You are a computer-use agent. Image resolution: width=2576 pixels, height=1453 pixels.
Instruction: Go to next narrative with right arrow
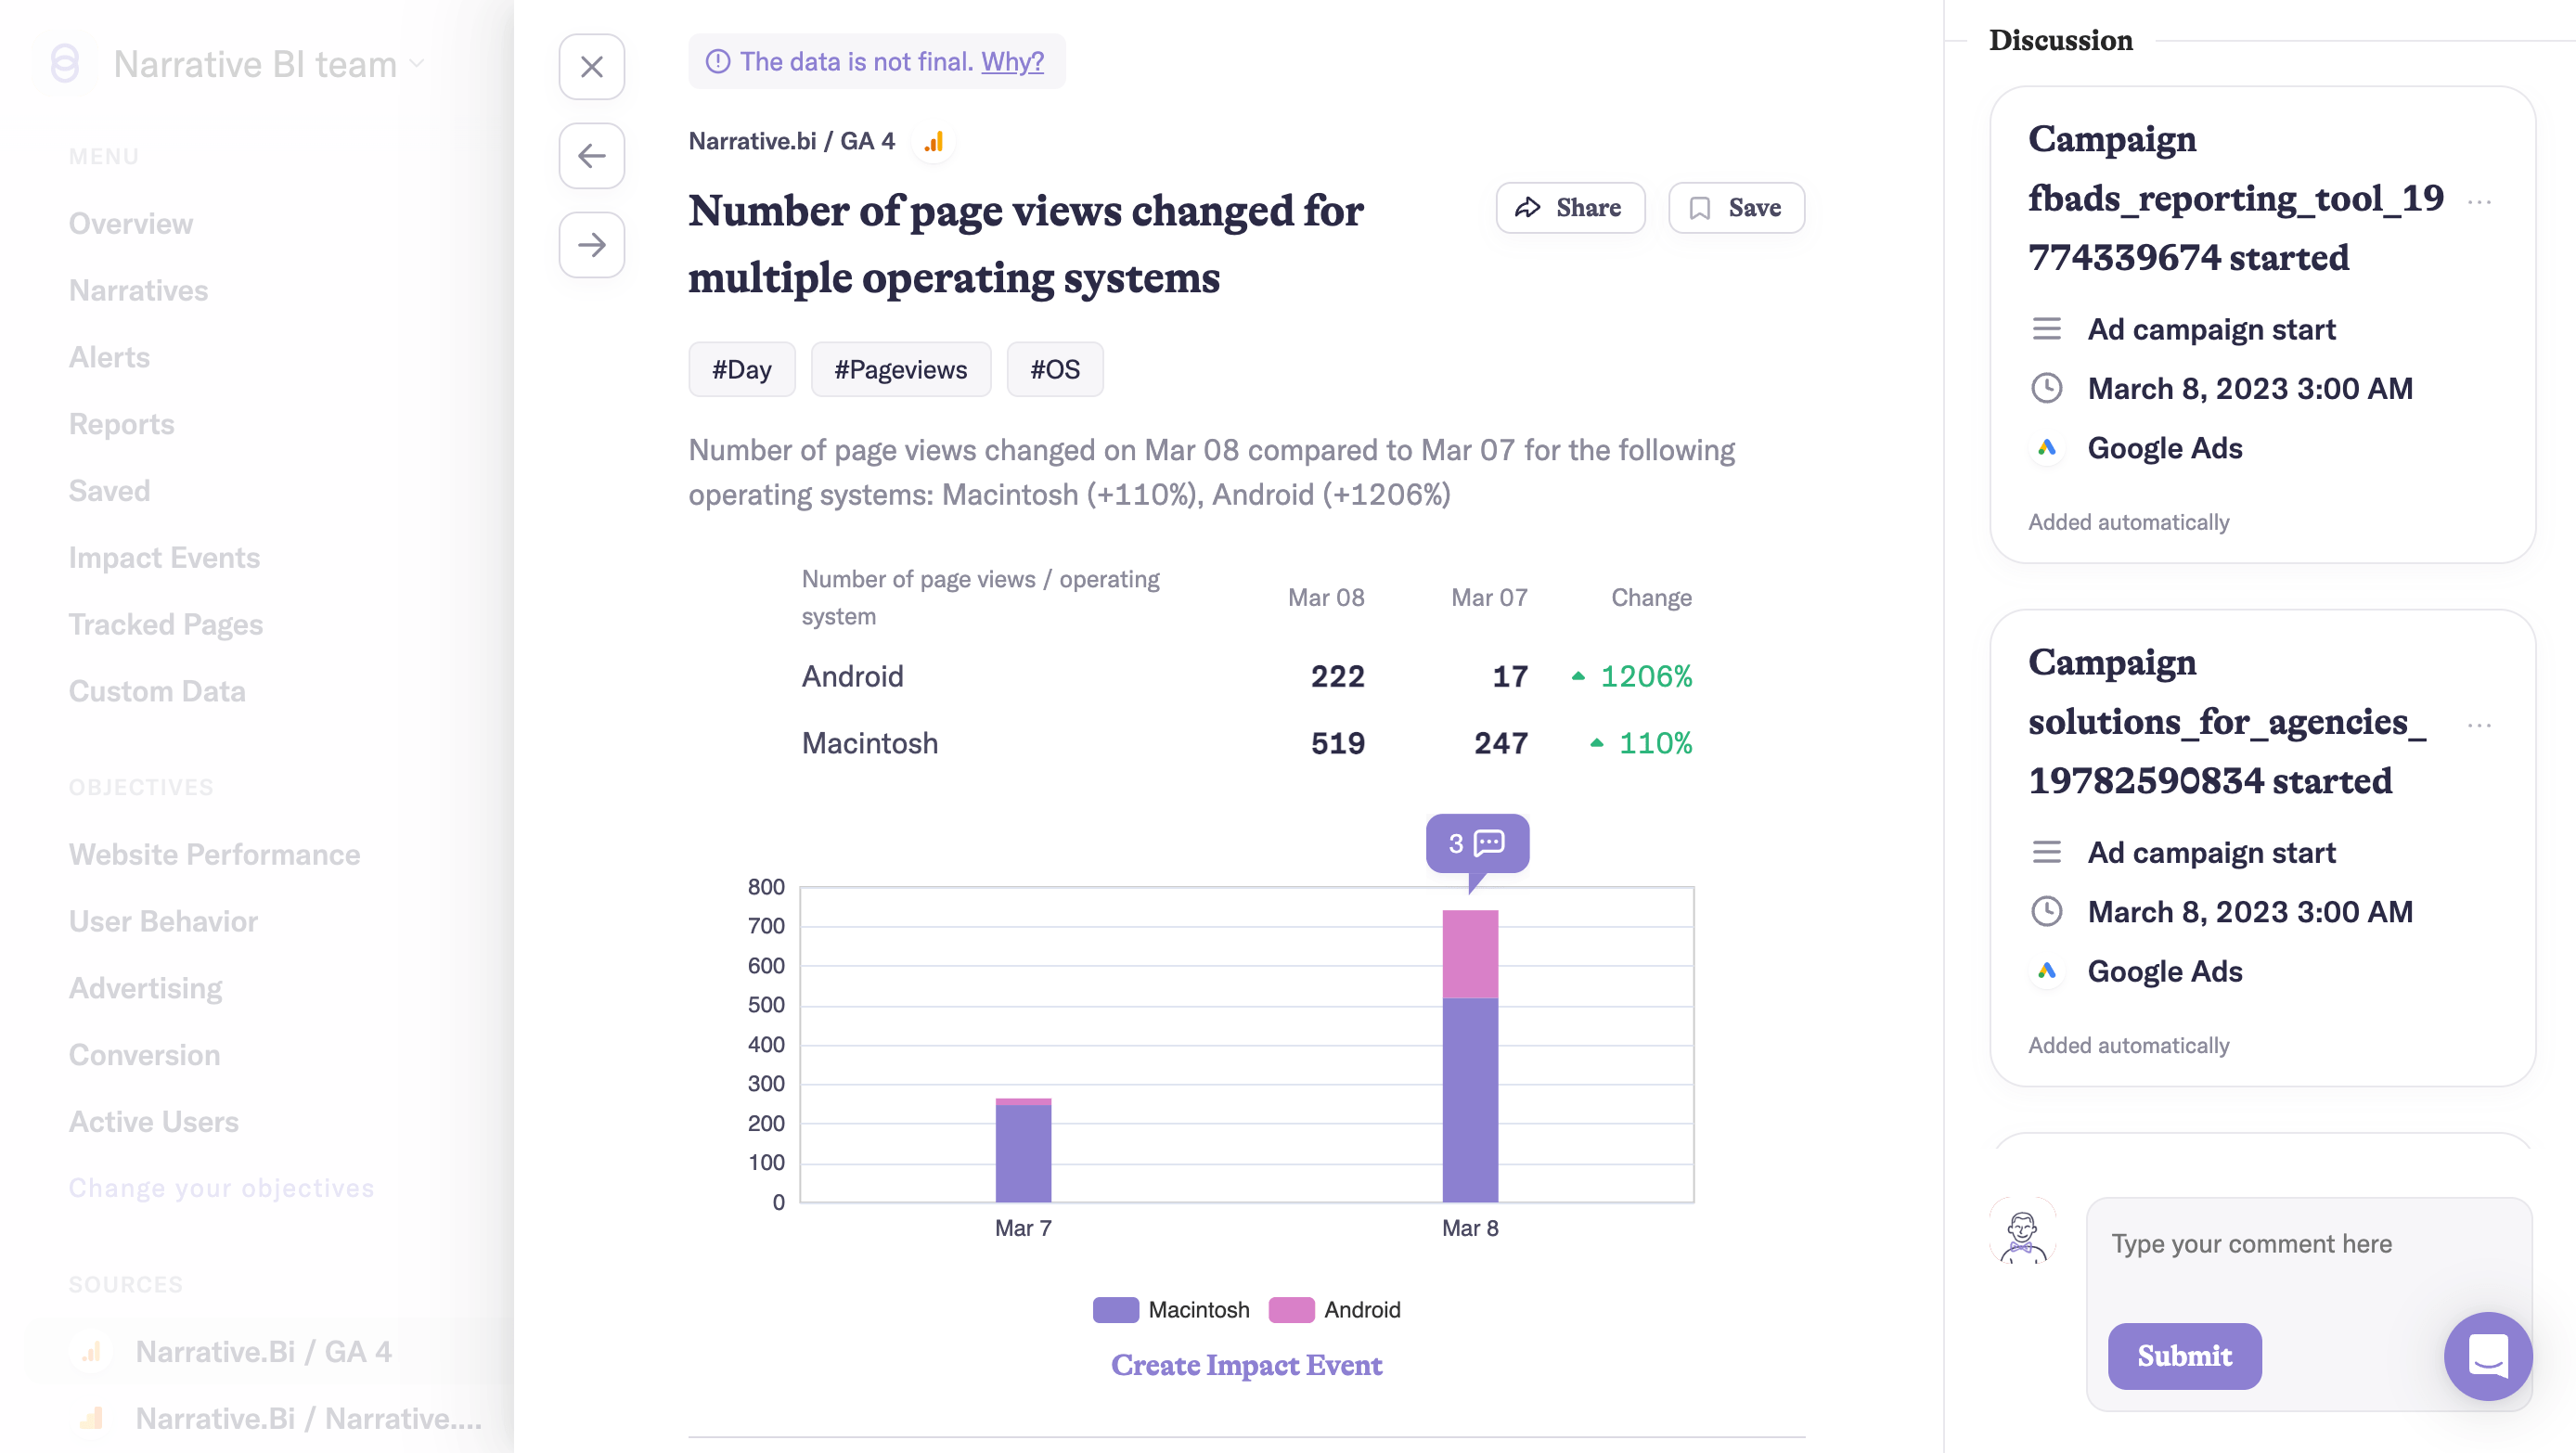tap(591, 245)
